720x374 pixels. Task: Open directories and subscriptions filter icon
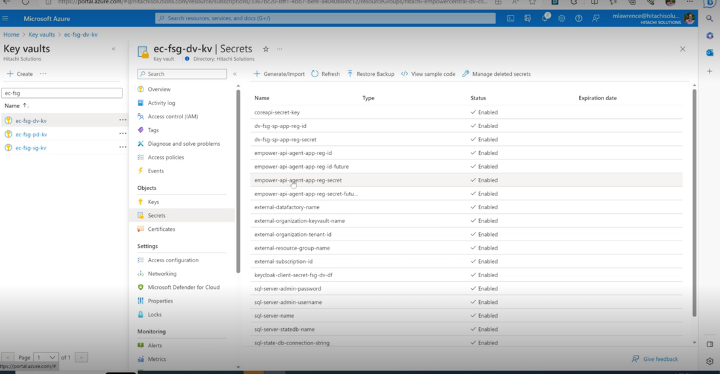pyautogui.click(x=527, y=18)
